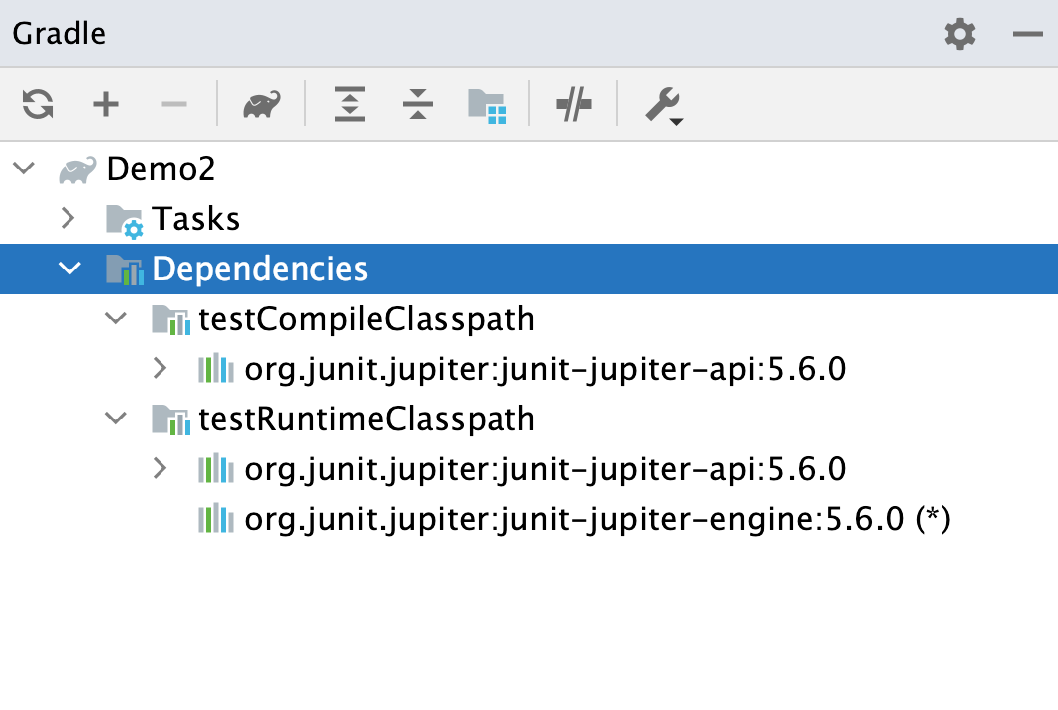Toggle Gradle offline mode
This screenshot has width=1058, height=710.
[x=573, y=104]
